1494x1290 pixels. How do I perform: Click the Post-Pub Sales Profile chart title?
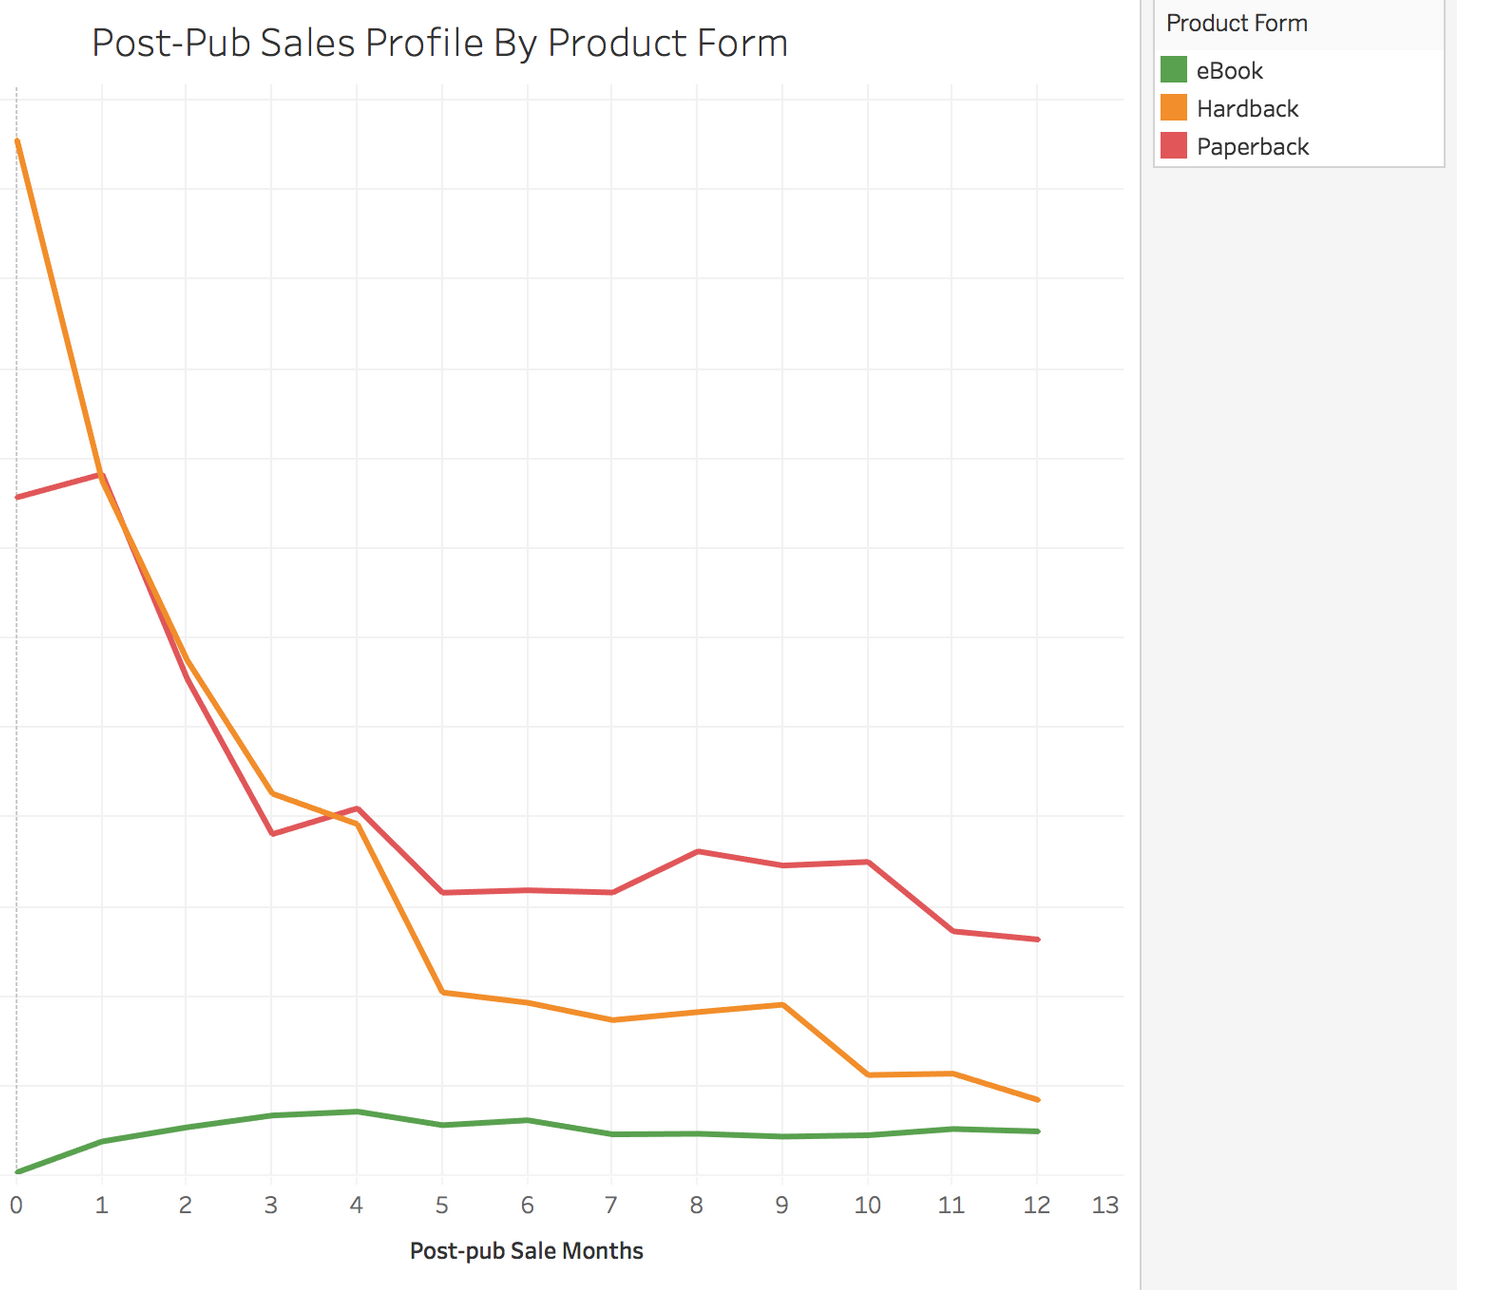(x=439, y=43)
